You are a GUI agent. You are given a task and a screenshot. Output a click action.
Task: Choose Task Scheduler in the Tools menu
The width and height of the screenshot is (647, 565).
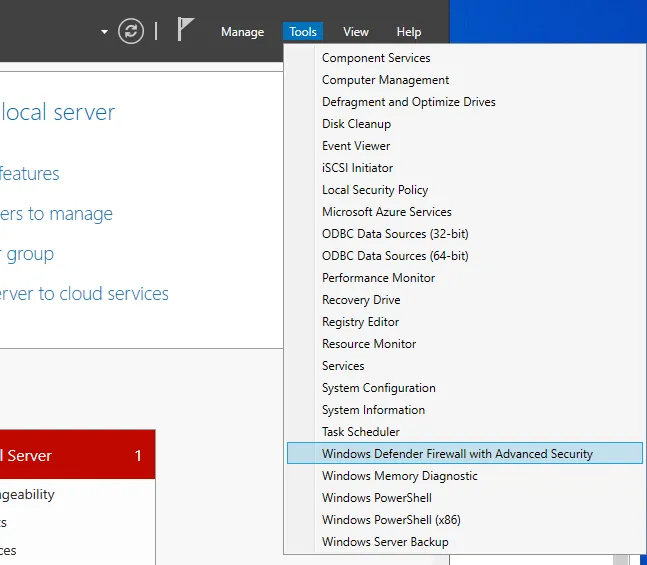point(360,432)
